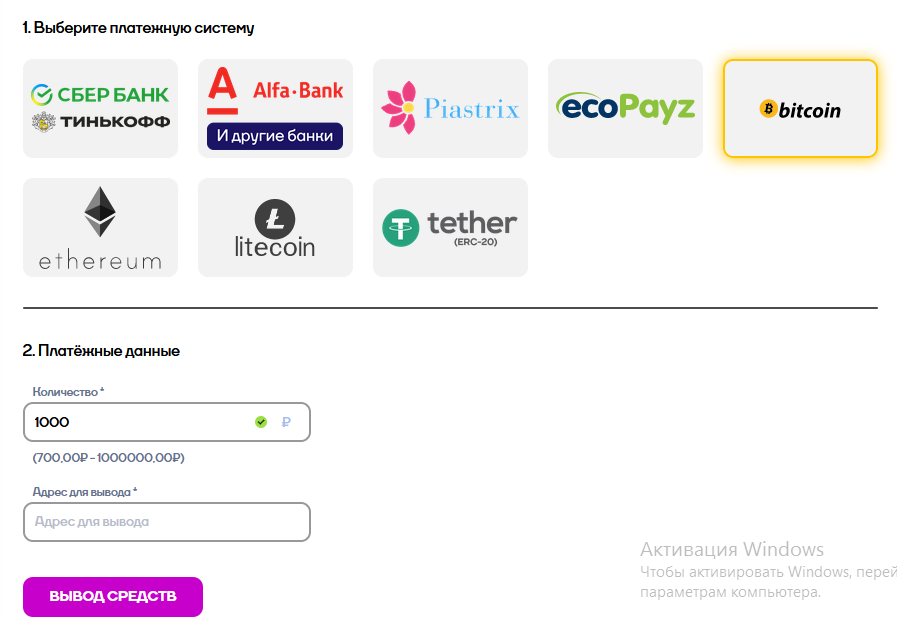897x617 pixels.
Task: Select the highlighted bitcoin tile
Action: (x=800, y=108)
